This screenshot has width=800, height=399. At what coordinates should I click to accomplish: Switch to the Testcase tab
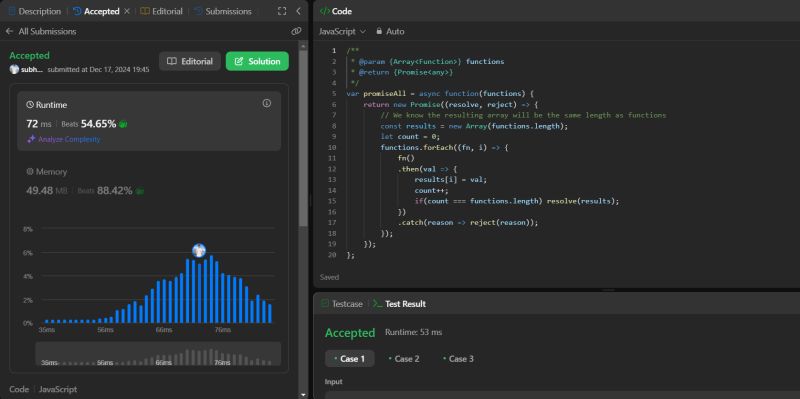(x=341, y=304)
